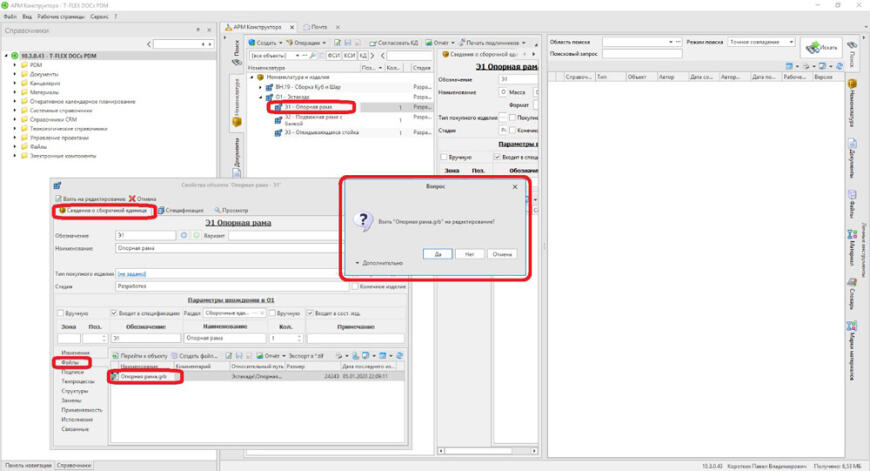Toggle Входит в сост. изд. checkbox
Screen dimensions: 870x471
click(x=310, y=313)
